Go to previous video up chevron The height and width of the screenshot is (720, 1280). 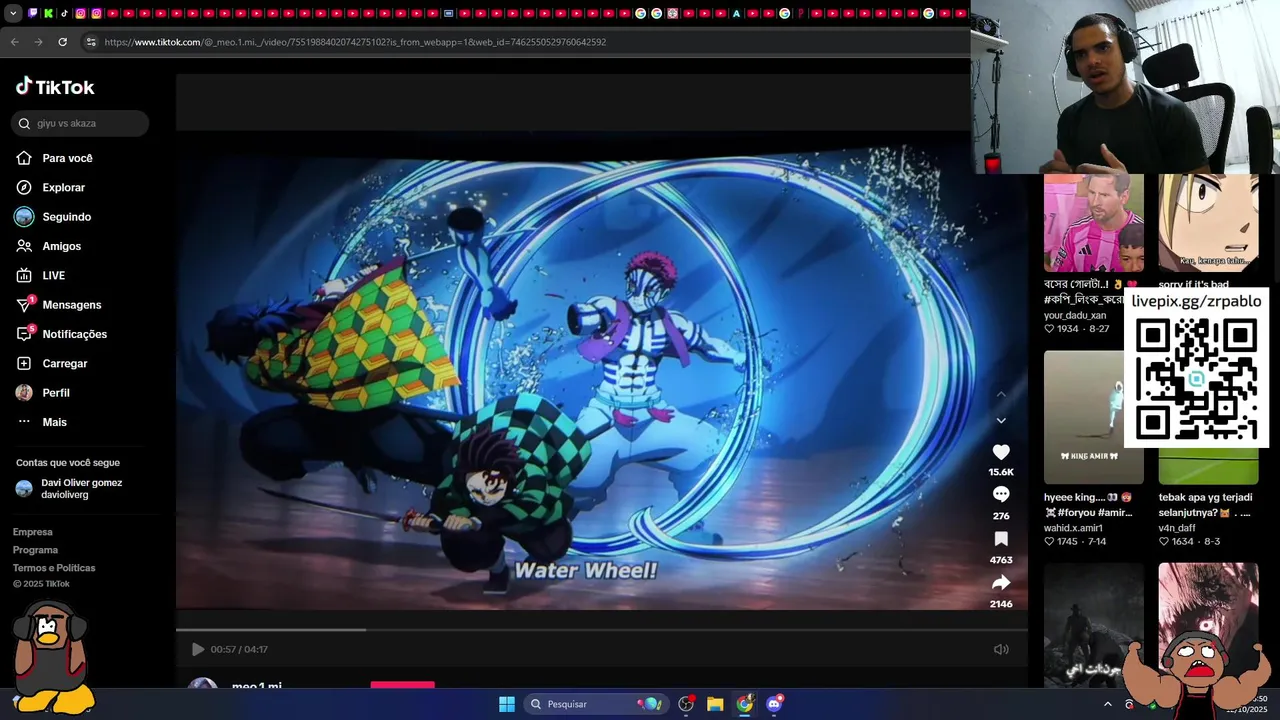(x=1001, y=395)
